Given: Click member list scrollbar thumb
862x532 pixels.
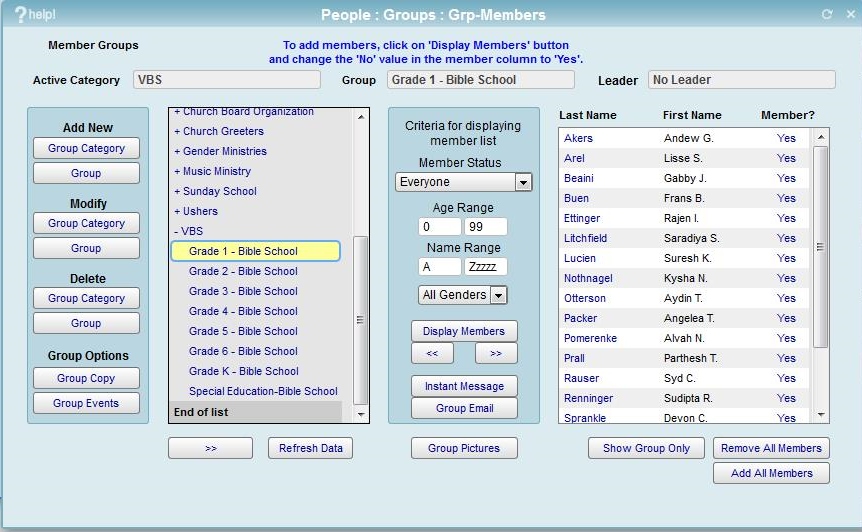Looking at the screenshot, I should (820, 247).
